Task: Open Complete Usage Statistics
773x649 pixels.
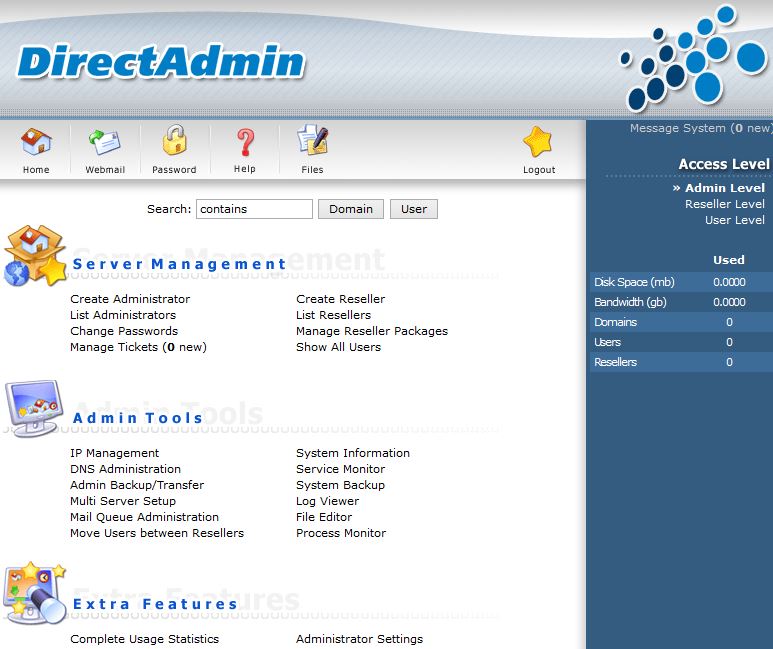Action: 144,639
